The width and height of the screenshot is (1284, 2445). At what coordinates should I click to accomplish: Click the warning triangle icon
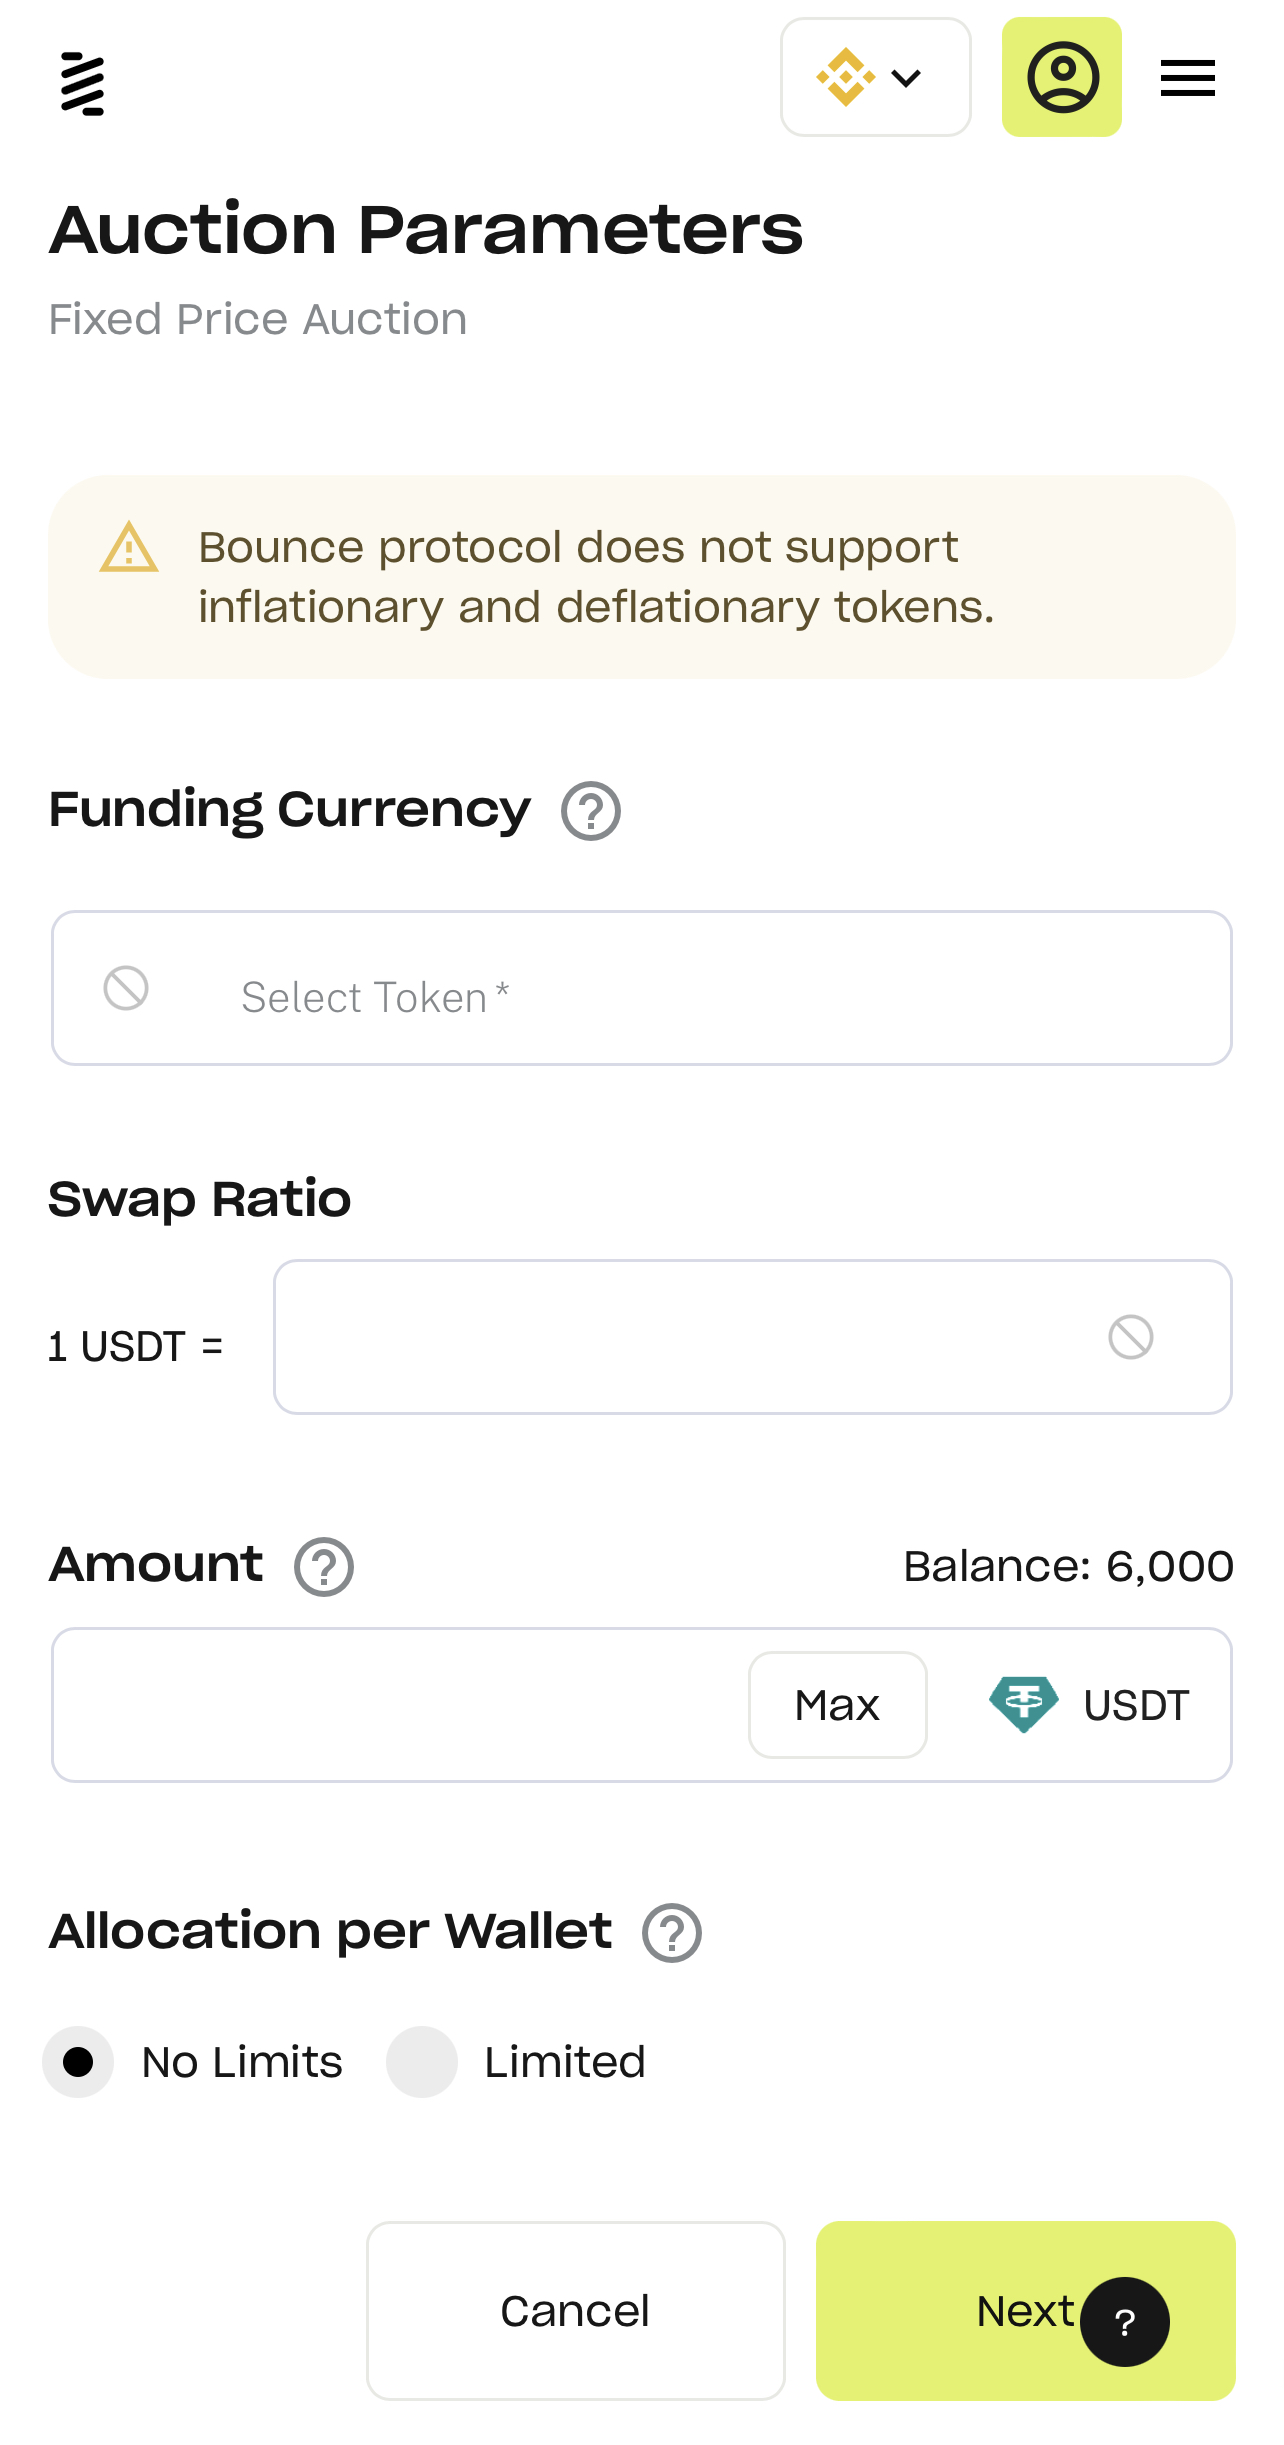pos(129,548)
